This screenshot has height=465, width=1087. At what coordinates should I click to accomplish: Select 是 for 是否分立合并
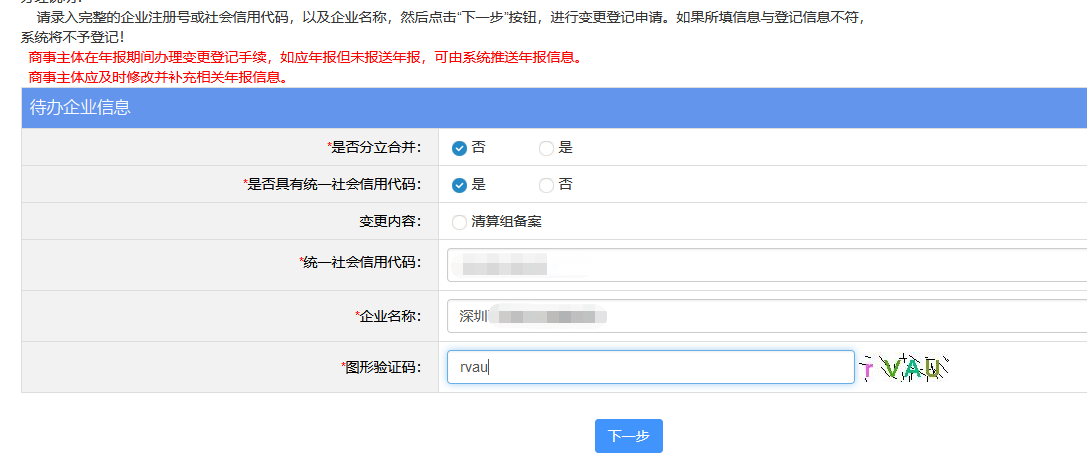coord(546,148)
